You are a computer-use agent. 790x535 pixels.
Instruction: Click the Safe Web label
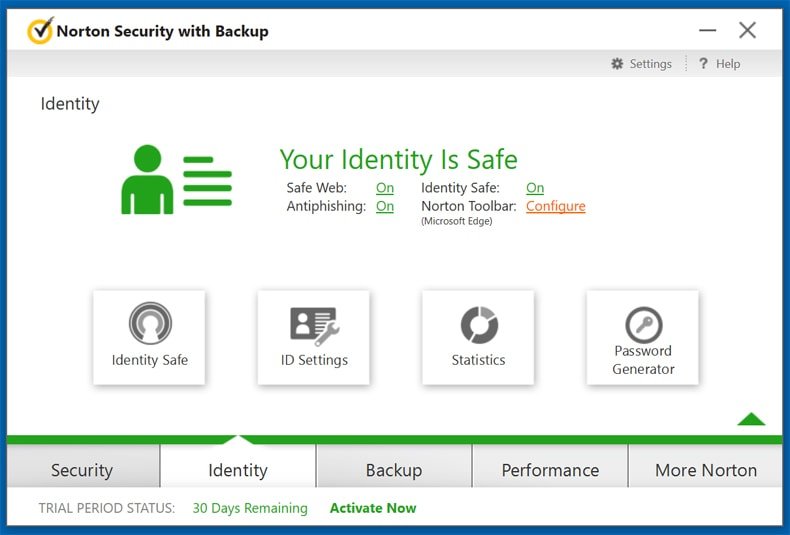point(316,188)
